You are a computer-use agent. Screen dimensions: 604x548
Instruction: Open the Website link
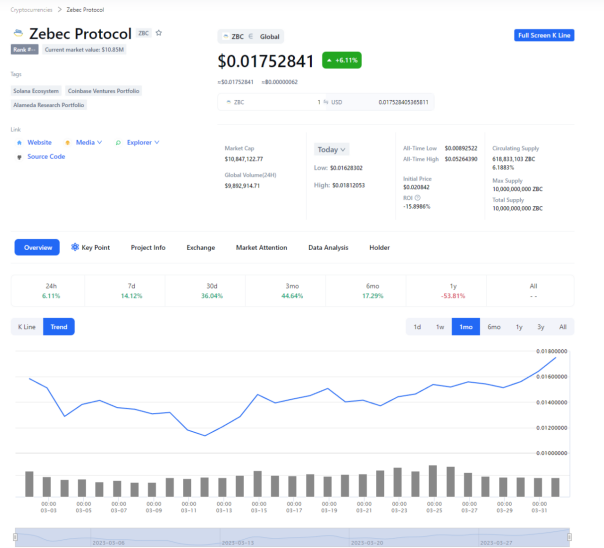(x=39, y=142)
